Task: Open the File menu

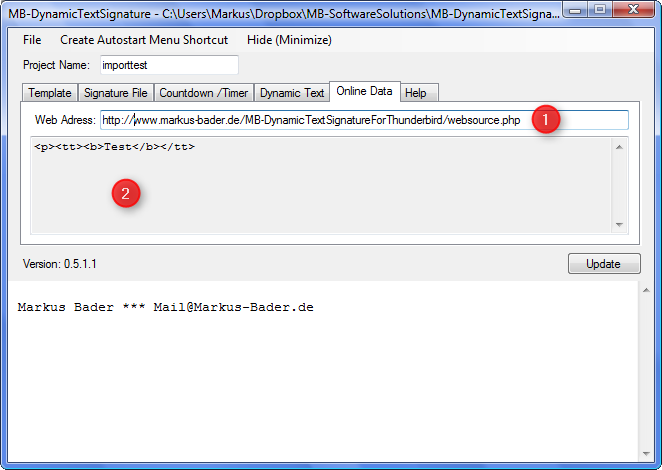Action: 32,40
